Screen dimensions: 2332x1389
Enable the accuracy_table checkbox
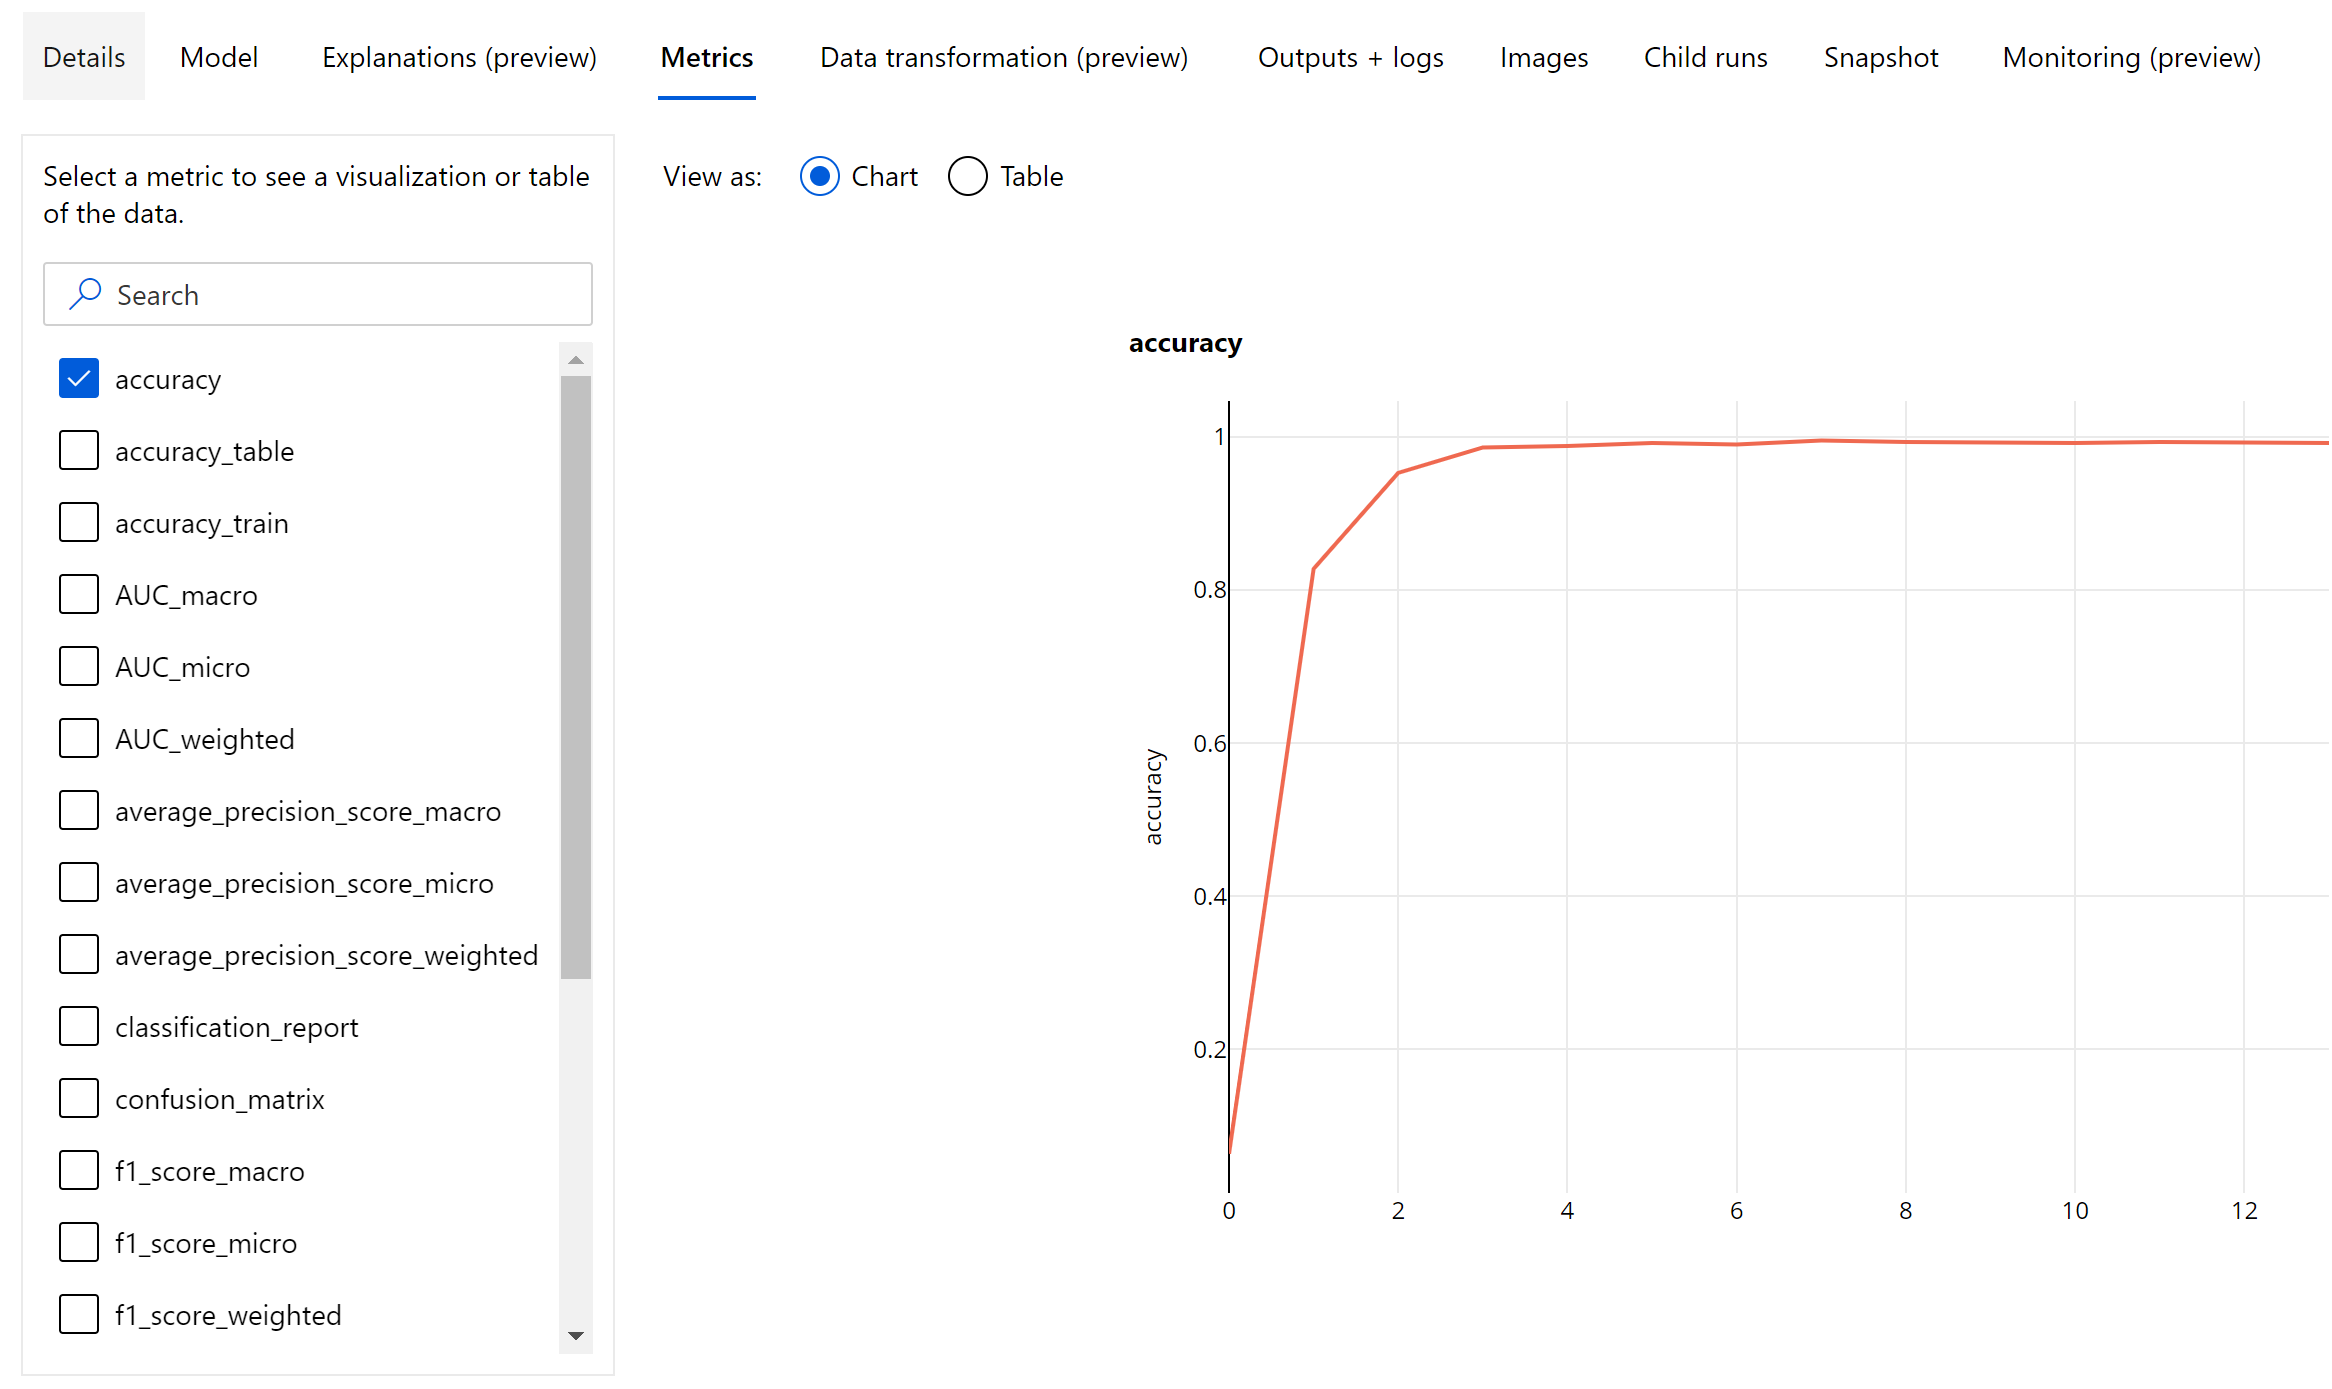click(76, 448)
